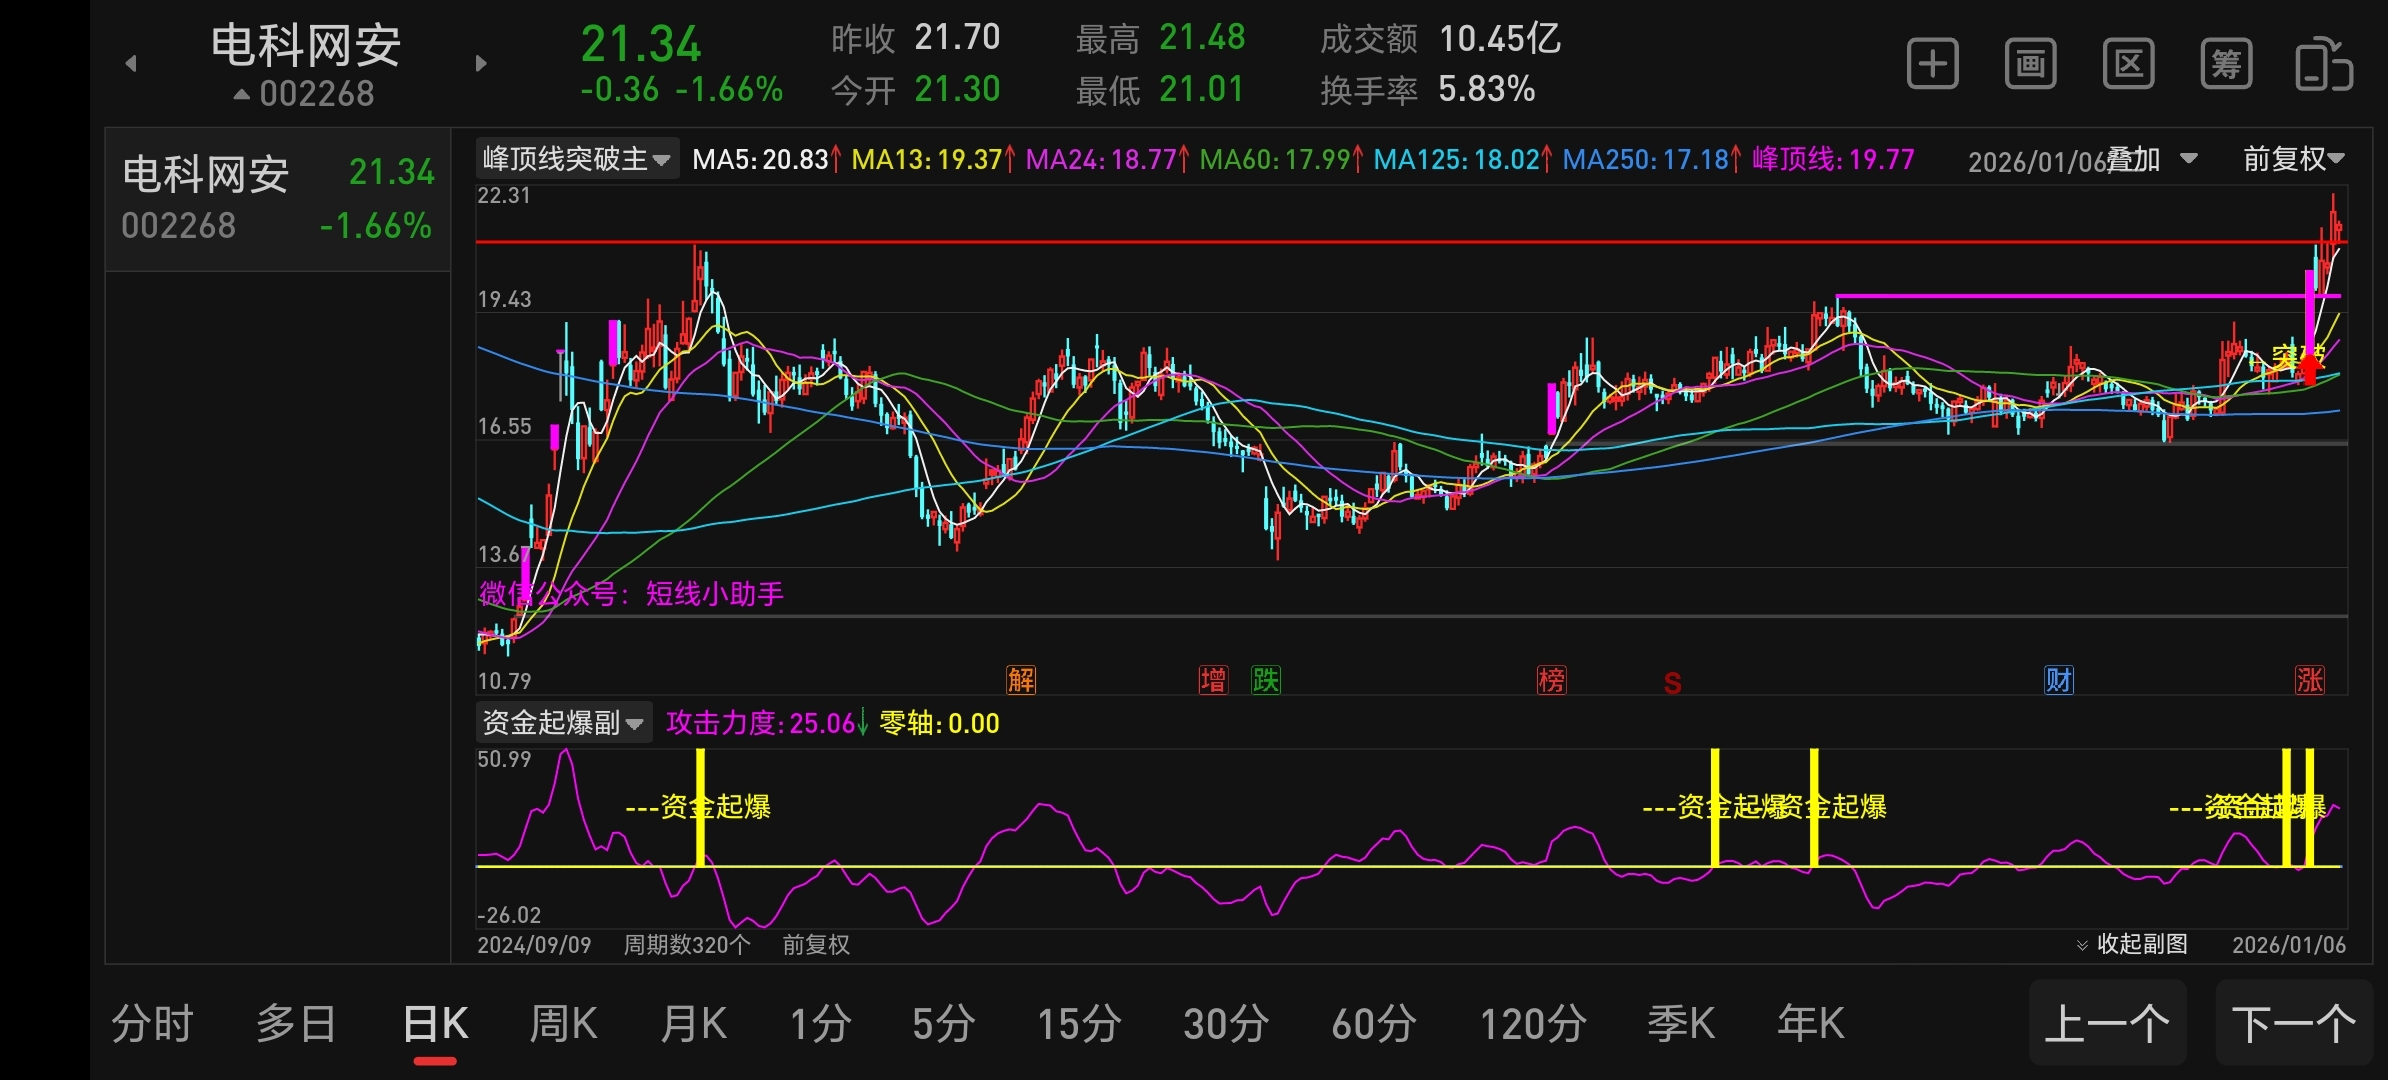This screenshot has height=1080, width=2388.
Task: Click the 上一个 previous button
Action: [2107, 1024]
